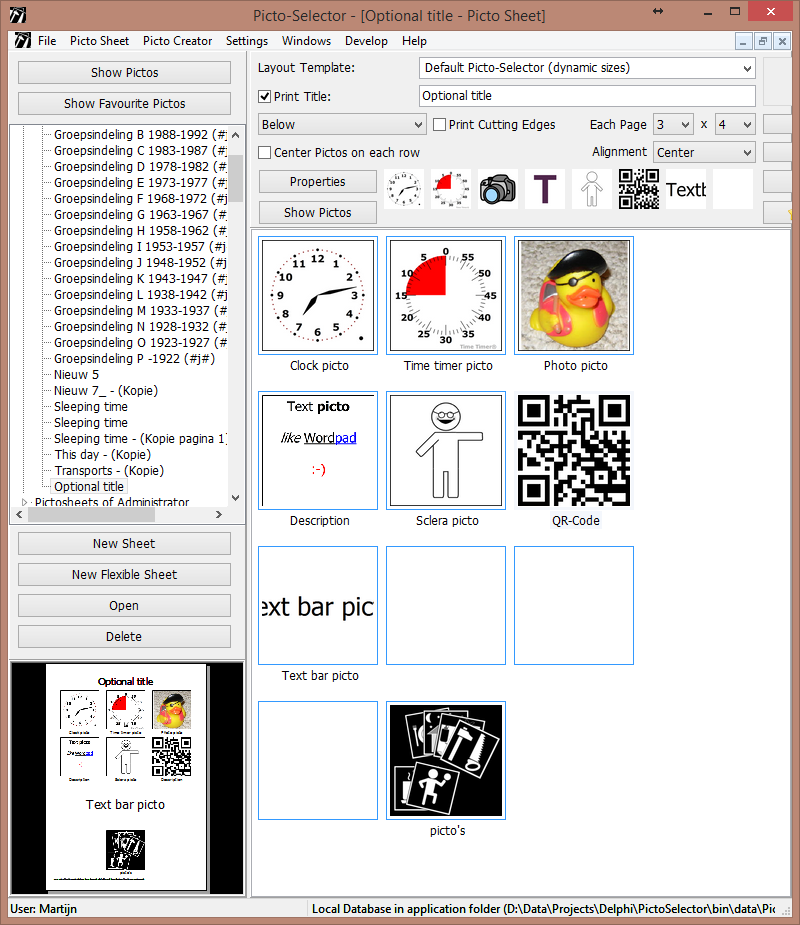Uncheck the Print Title checkbox
This screenshot has width=800, height=925.
265,97
